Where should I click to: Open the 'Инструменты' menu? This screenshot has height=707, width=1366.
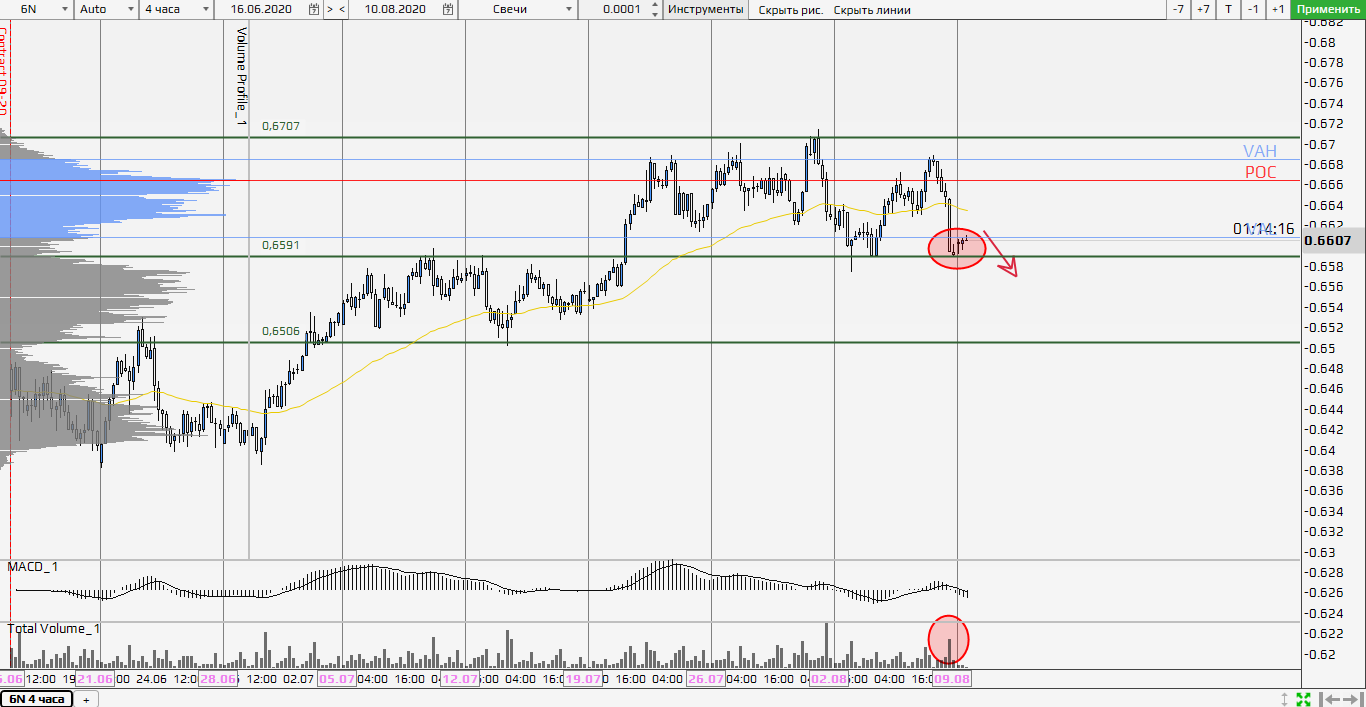(705, 9)
